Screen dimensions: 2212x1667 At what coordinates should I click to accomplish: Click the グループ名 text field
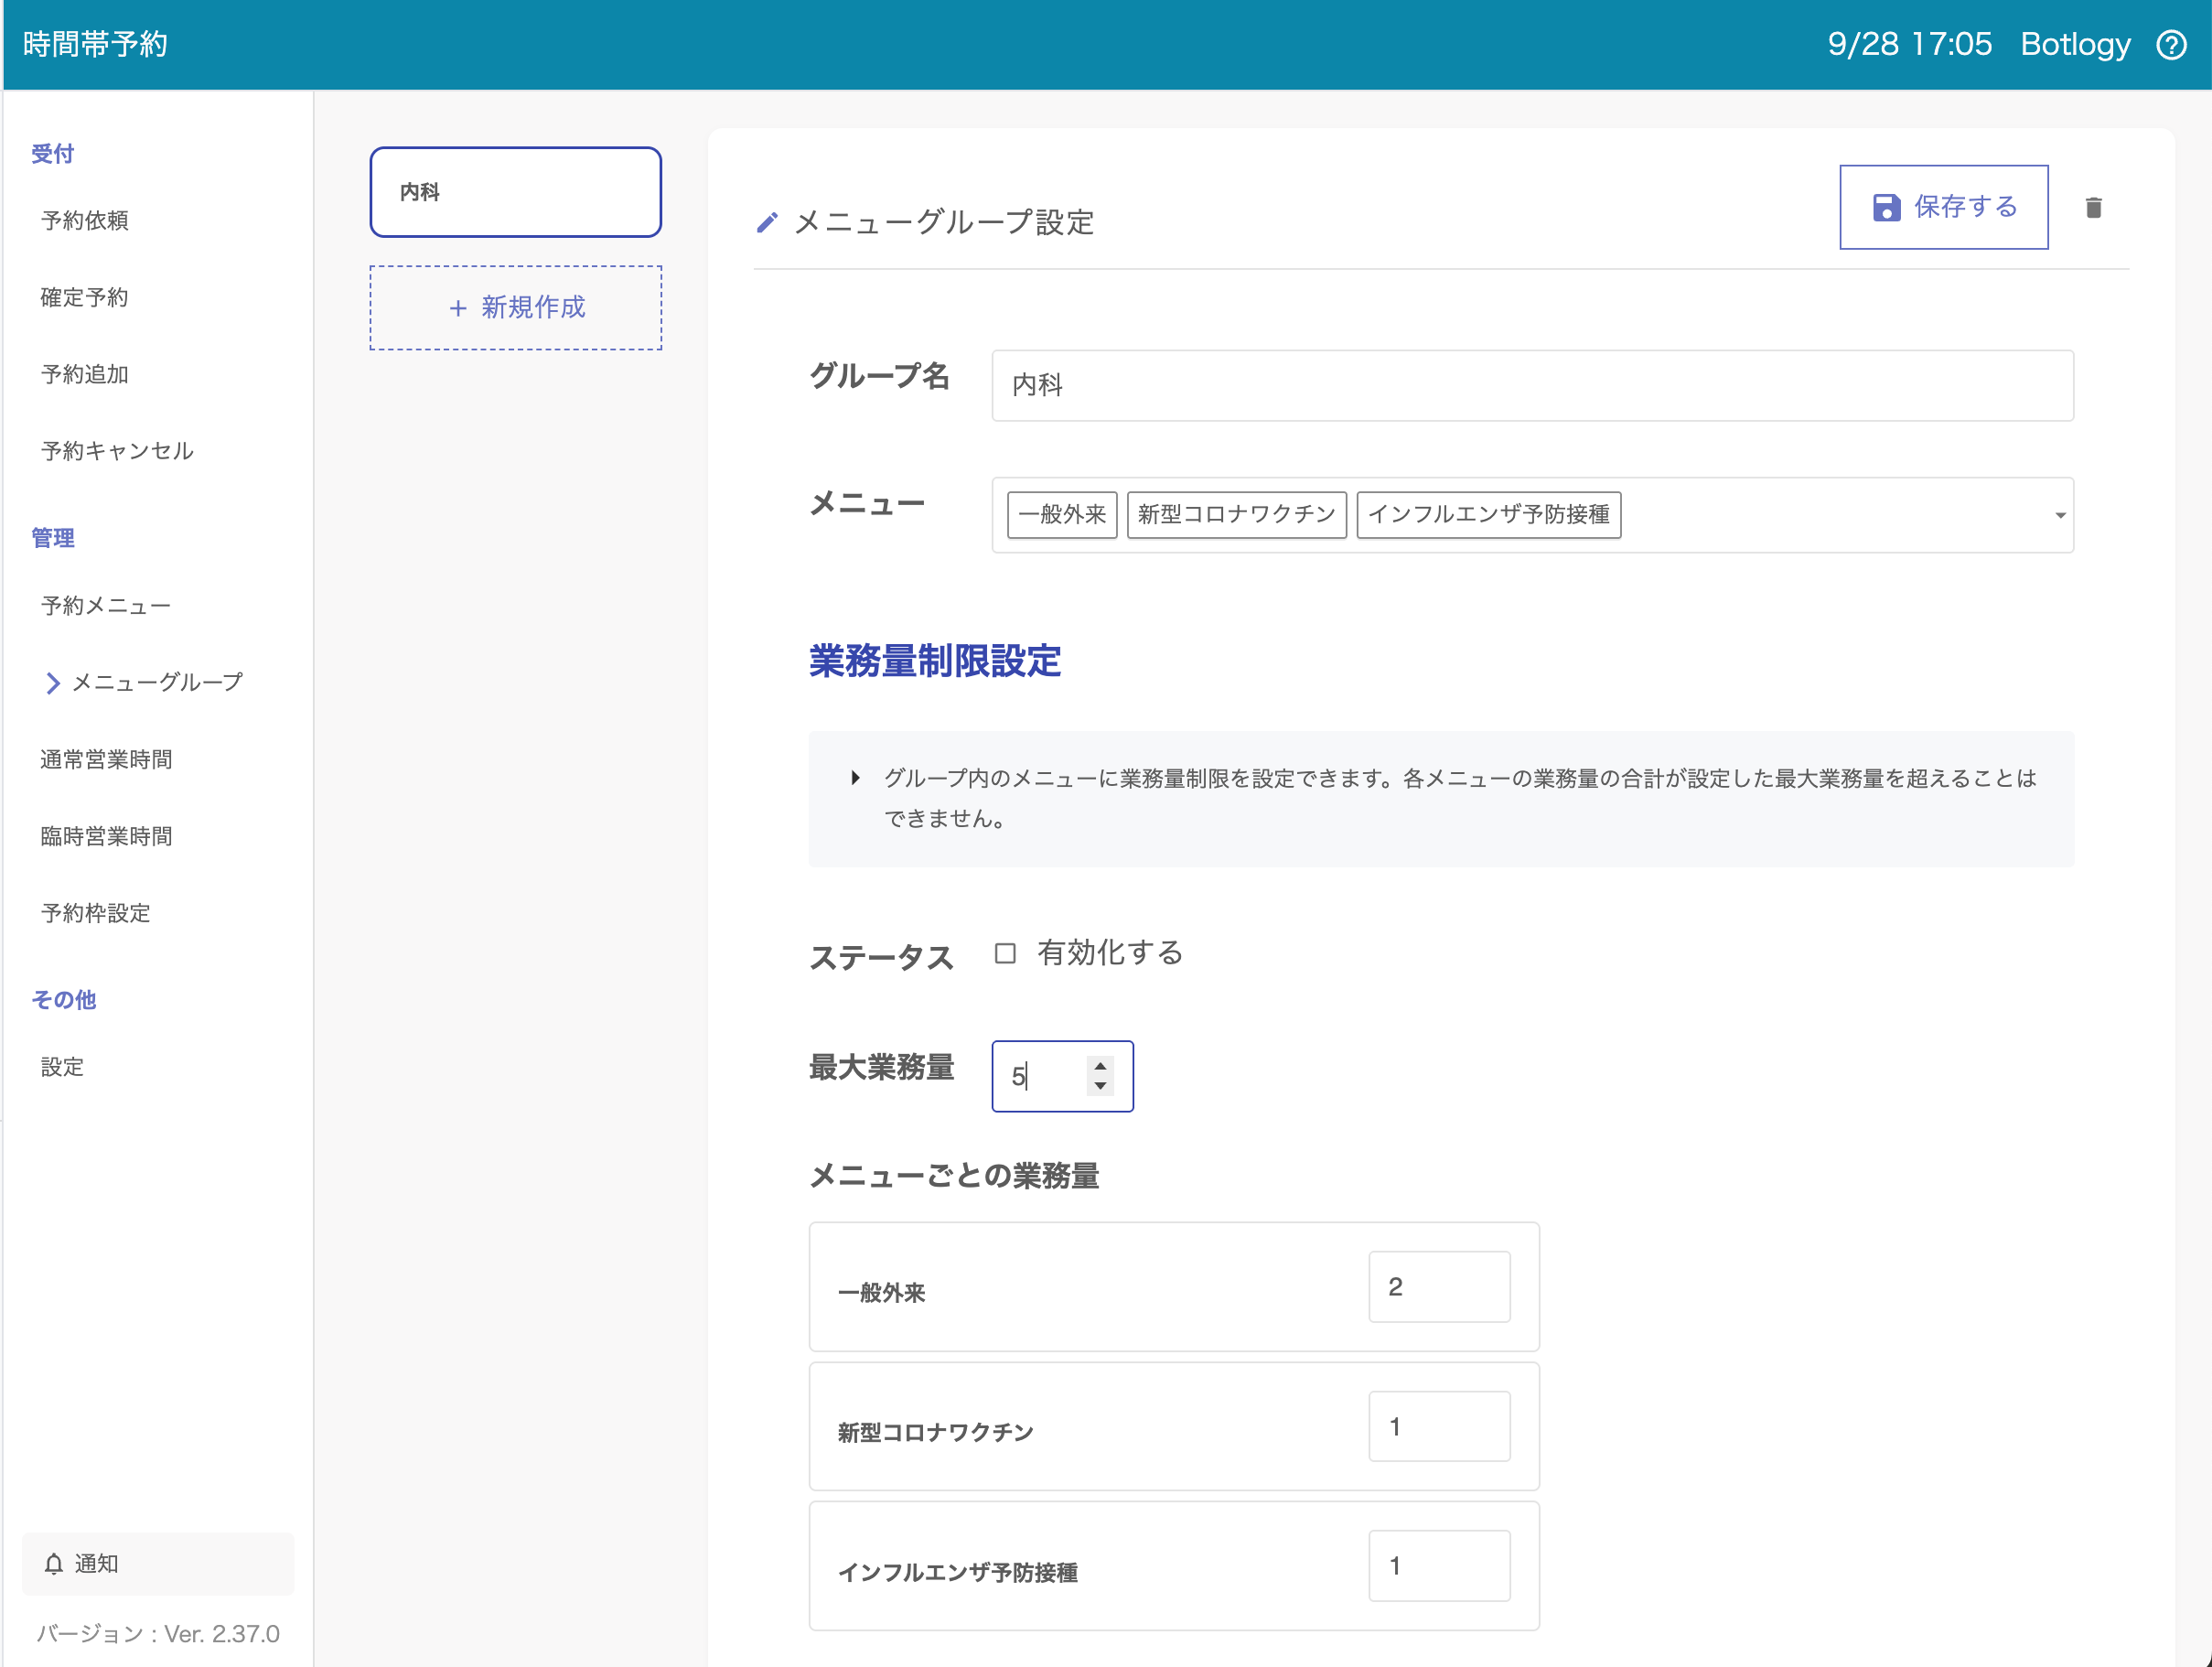(x=1531, y=386)
